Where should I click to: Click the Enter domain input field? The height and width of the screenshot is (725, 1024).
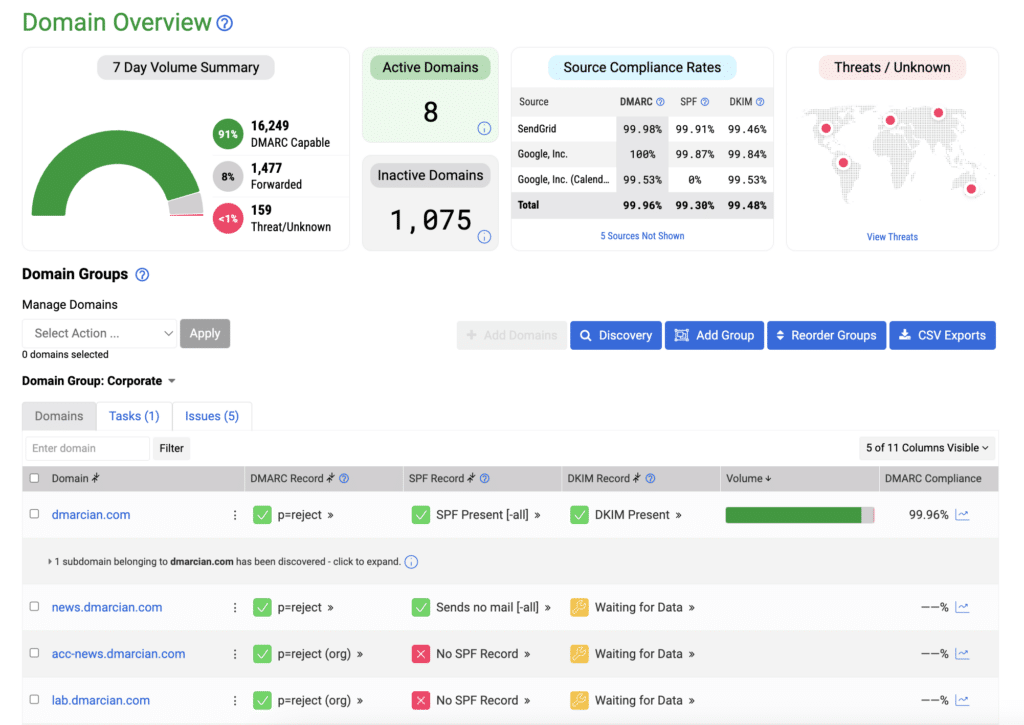tap(86, 448)
